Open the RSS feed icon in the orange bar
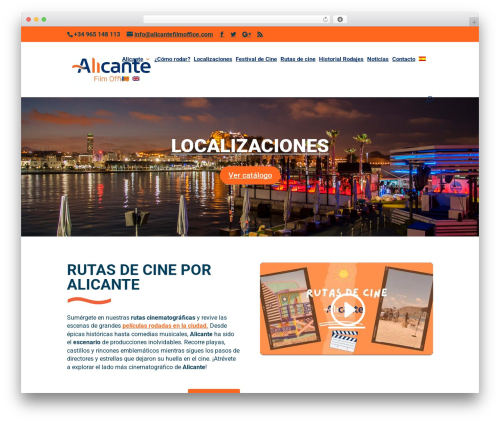The height and width of the screenshot is (423, 500). (260, 34)
